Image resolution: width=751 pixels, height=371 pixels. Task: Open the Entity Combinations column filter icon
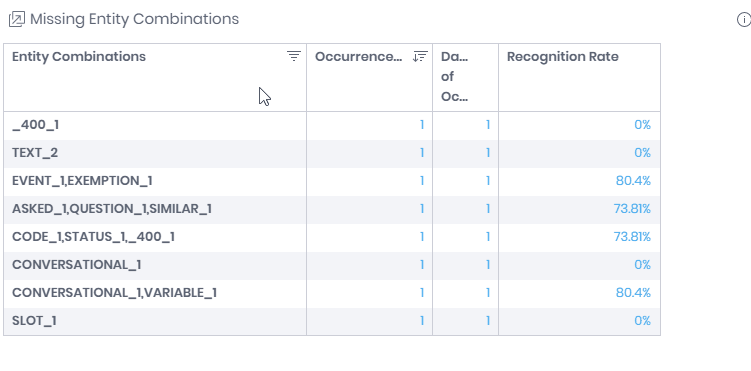(x=294, y=56)
